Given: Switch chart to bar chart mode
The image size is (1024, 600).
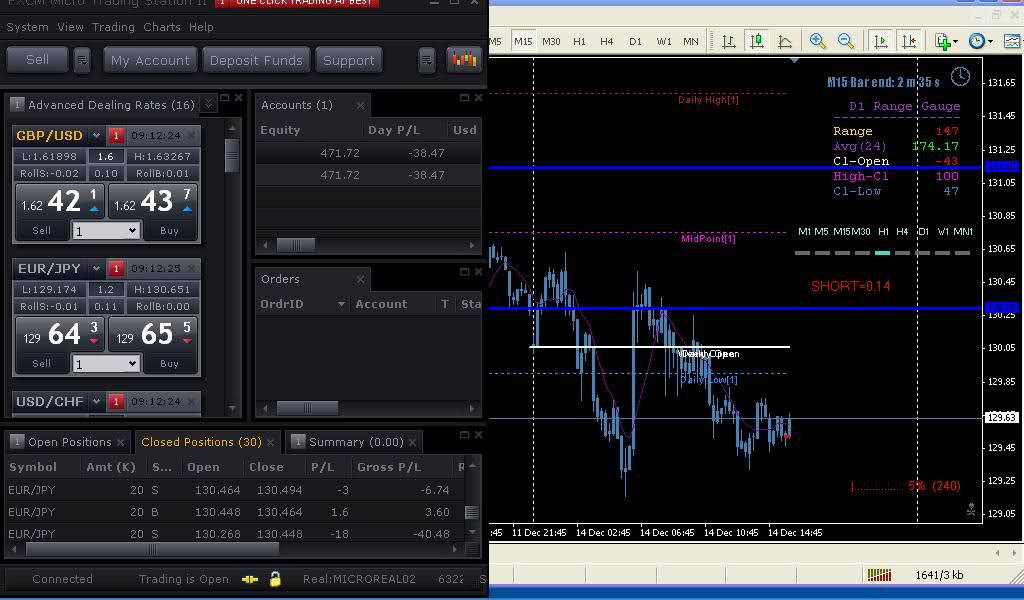Looking at the screenshot, I should coord(729,41).
